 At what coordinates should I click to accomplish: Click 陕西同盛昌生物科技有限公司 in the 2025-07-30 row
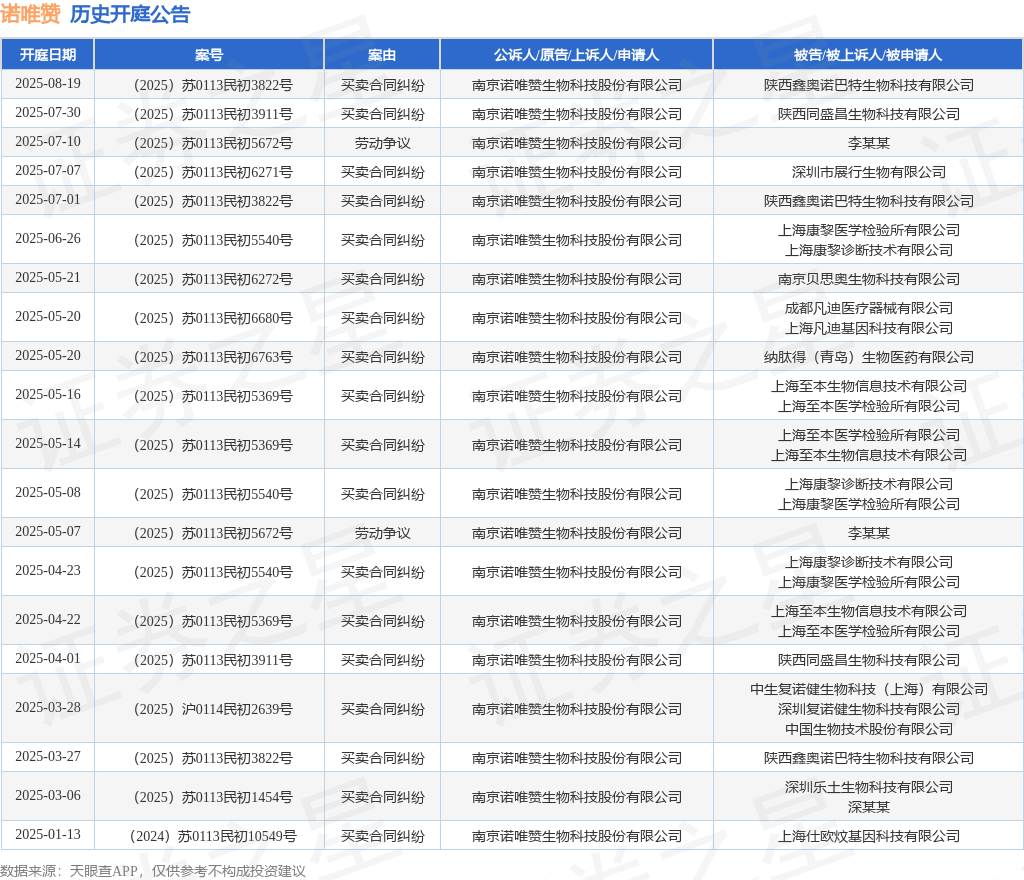[869, 114]
